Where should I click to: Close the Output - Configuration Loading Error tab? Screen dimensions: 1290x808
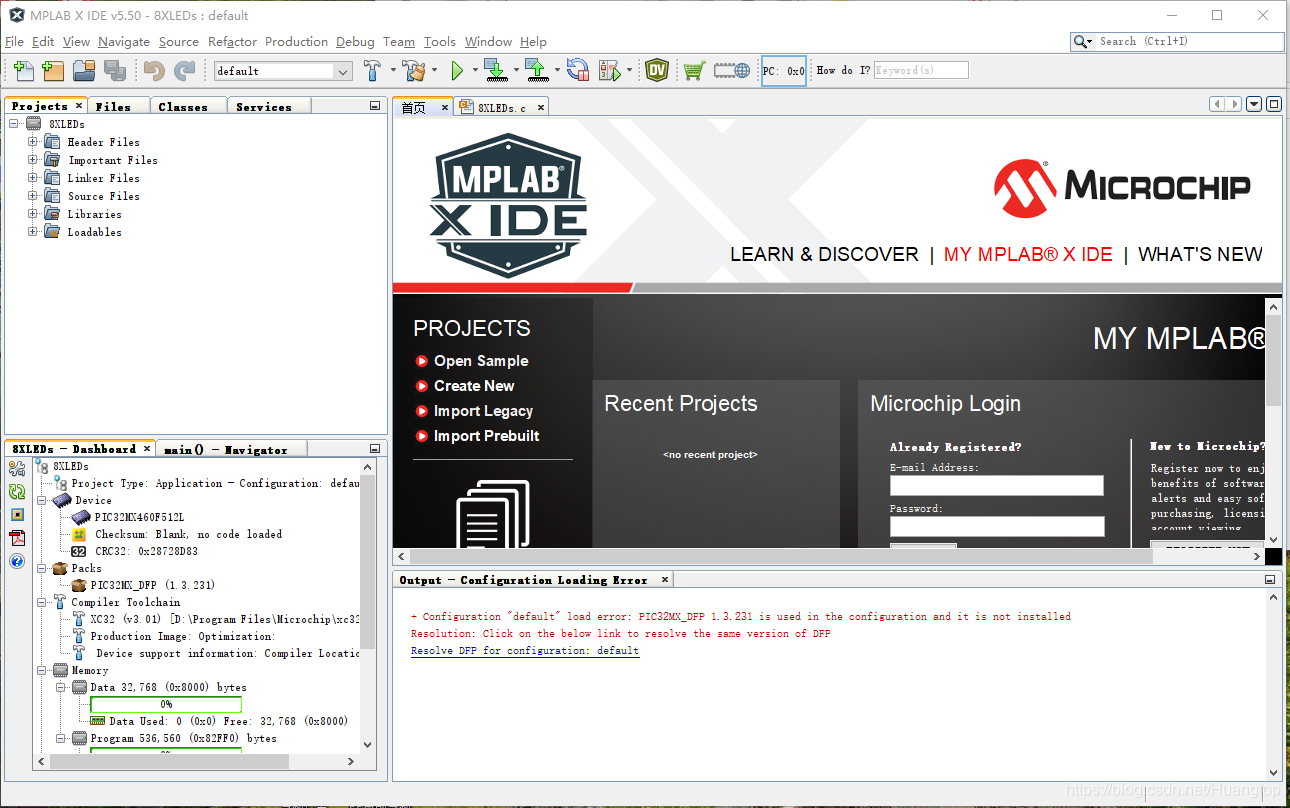pyautogui.click(x=664, y=580)
